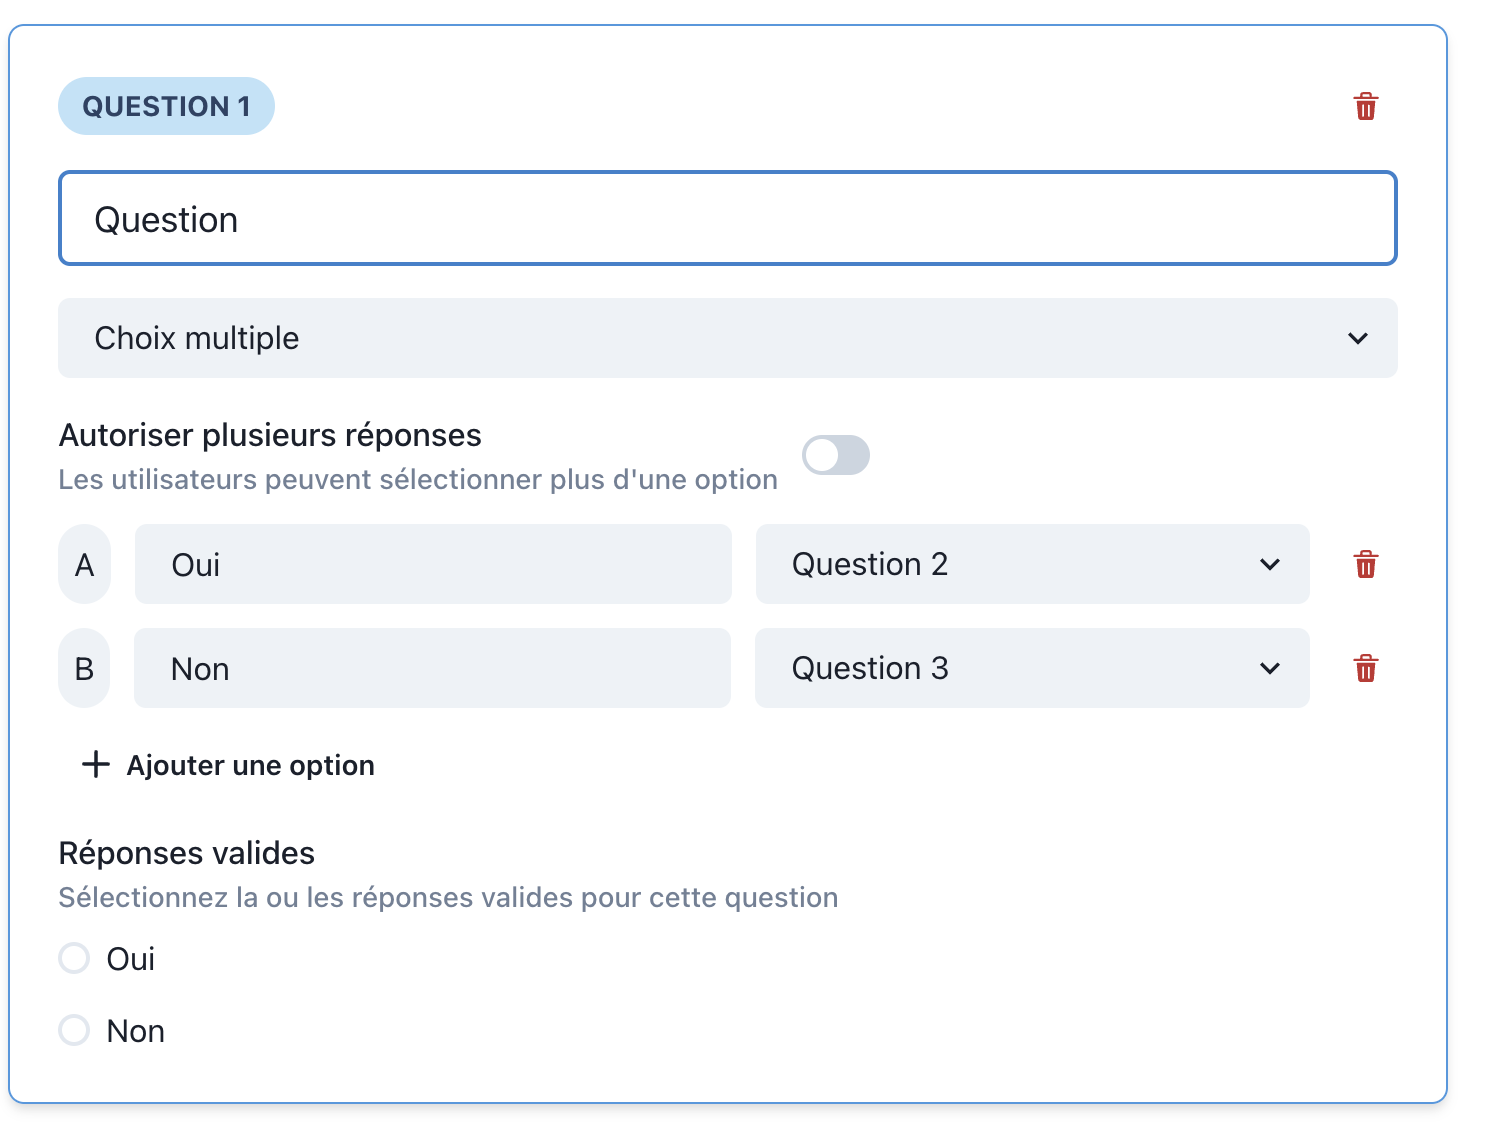Edit the option A "Oui" text field
Screen dimensions: 1496x1126
pos(432,565)
